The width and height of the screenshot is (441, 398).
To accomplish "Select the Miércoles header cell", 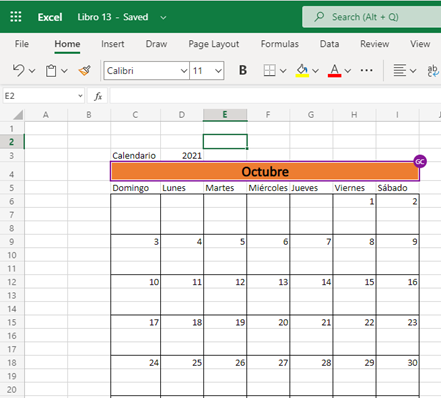I will pyautogui.click(x=268, y=188).
